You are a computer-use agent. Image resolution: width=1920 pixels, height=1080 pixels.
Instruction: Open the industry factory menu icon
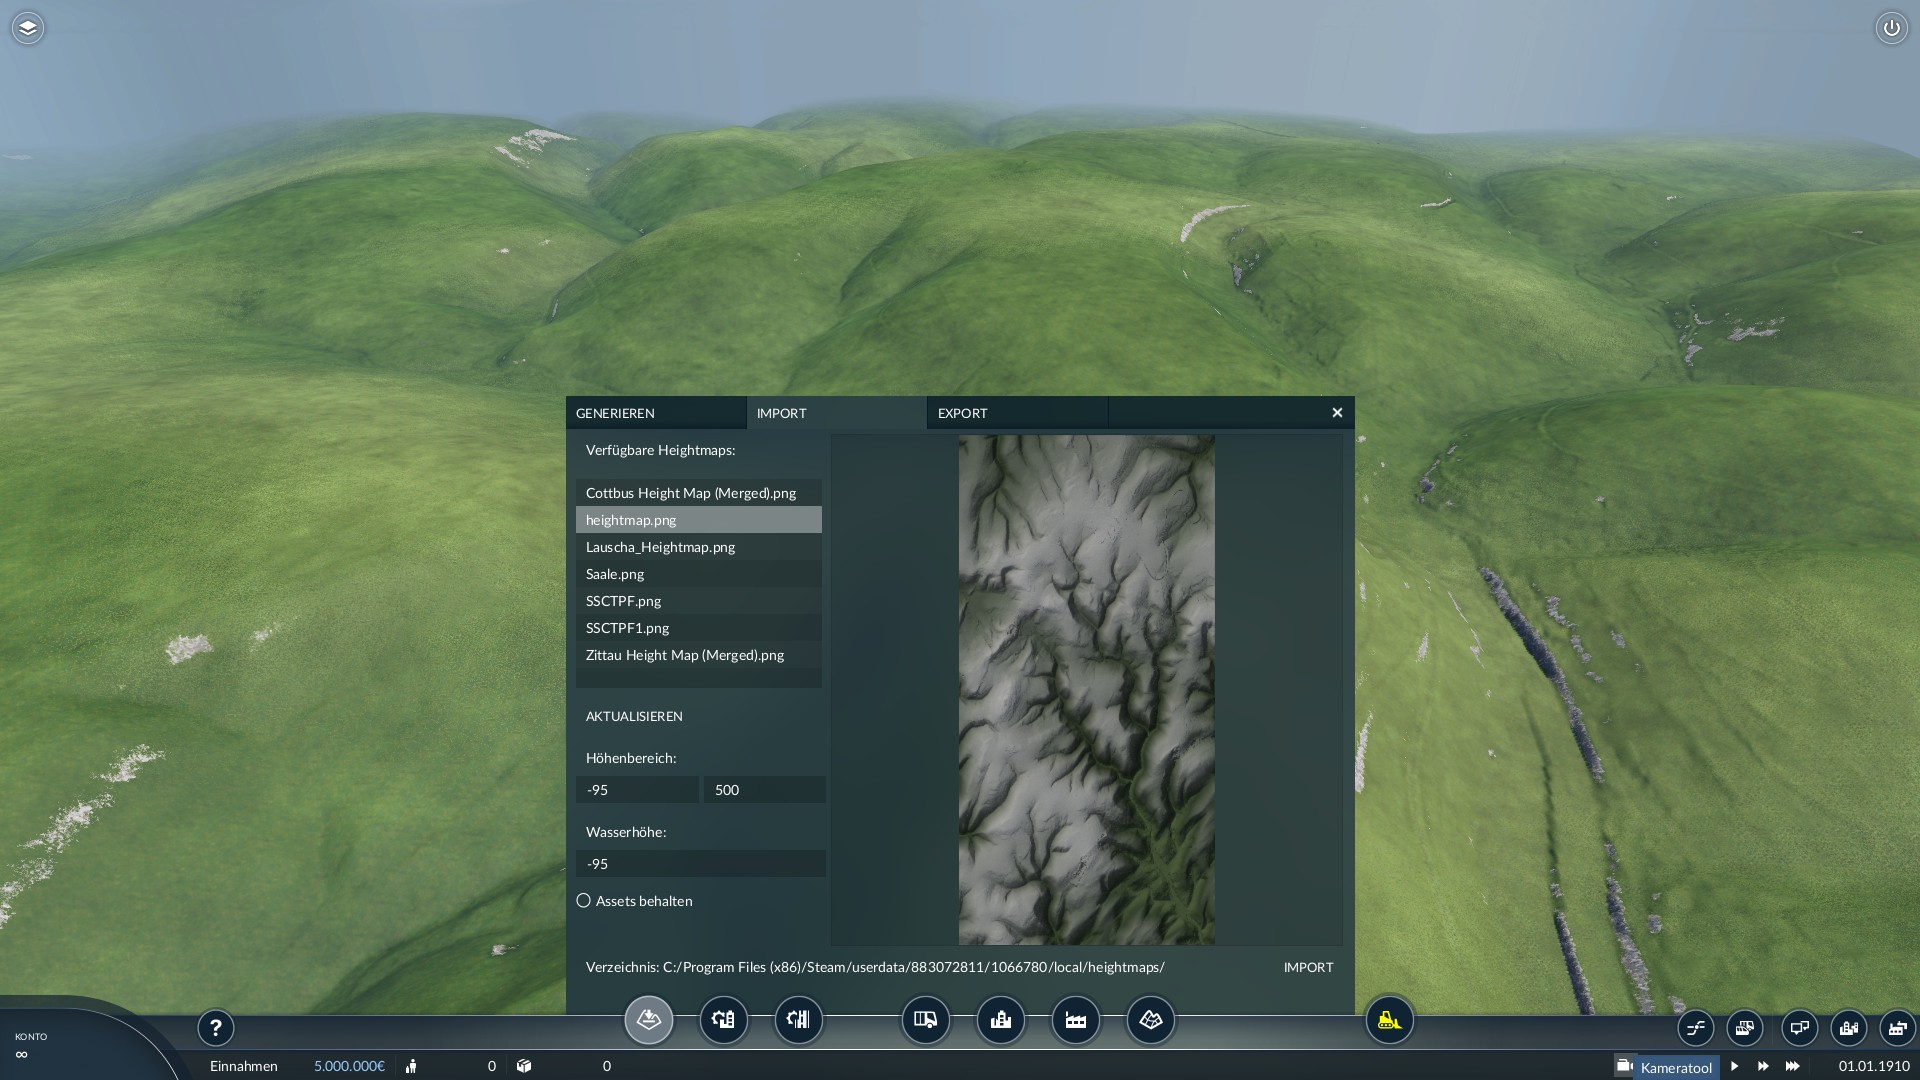click(1075, 1020)
